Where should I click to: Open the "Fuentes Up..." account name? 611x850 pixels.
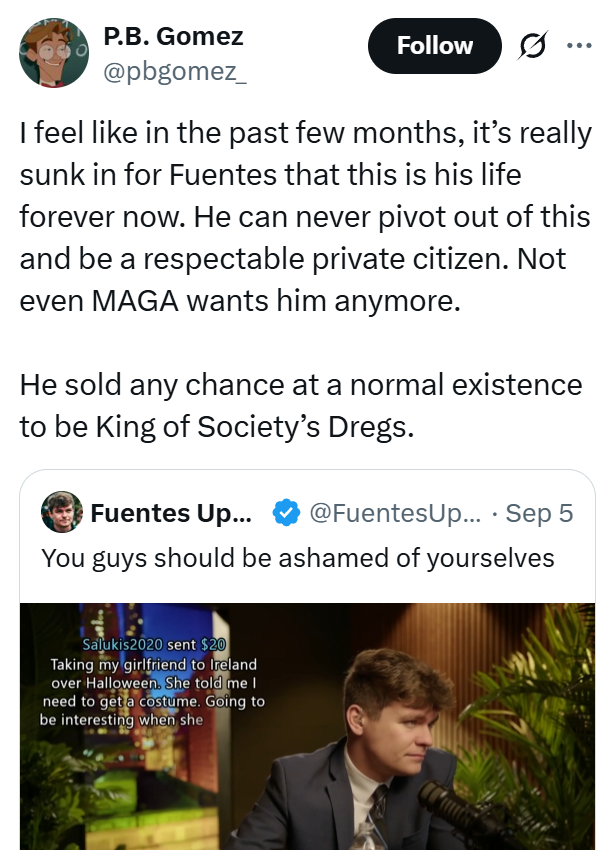[x=171, y=514]
